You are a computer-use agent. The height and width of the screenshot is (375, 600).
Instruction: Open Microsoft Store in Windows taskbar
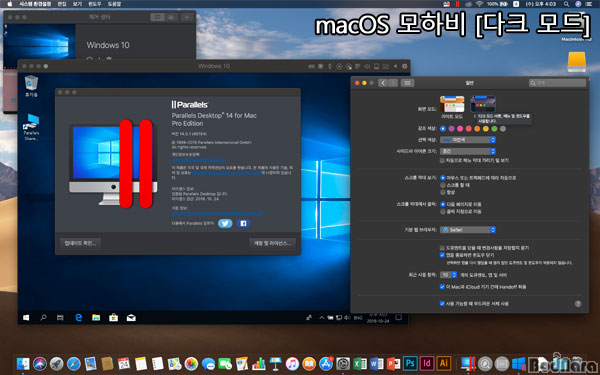(x=114, y=318)
